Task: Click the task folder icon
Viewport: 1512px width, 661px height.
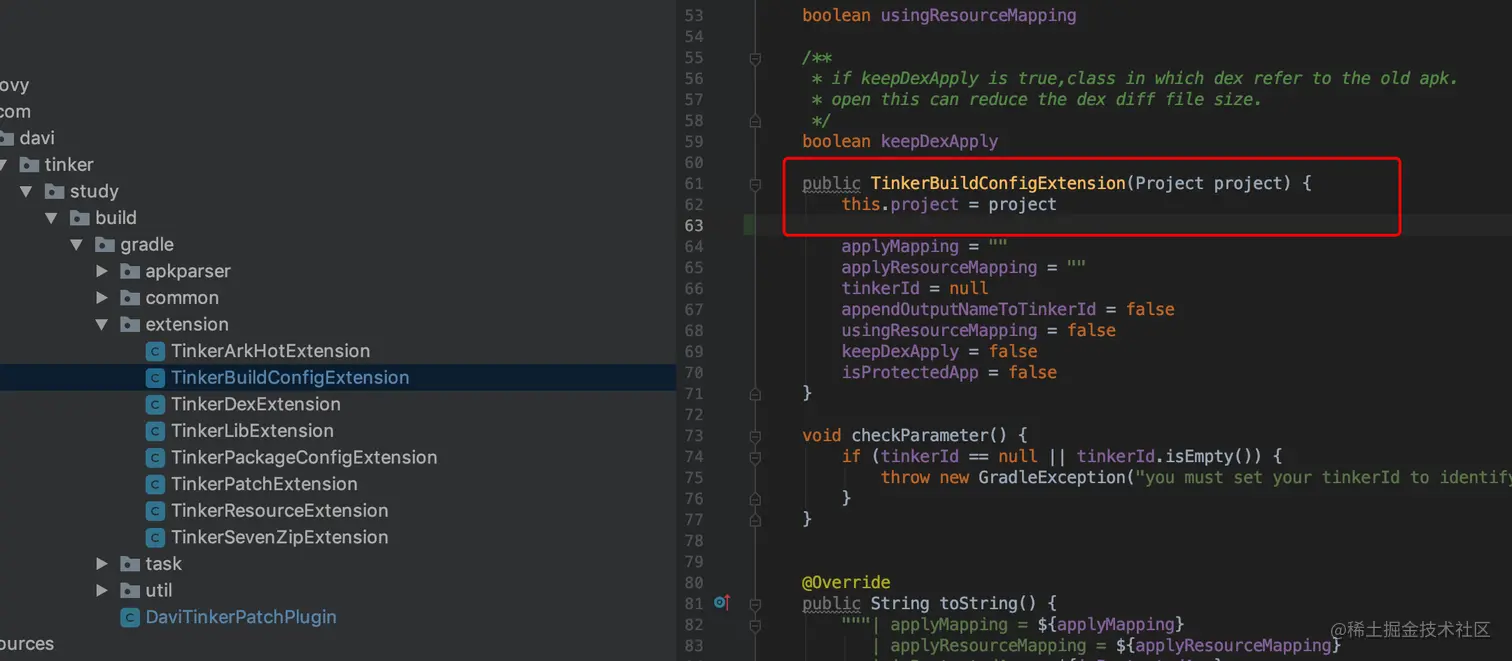Action: [x=130, y=564]
